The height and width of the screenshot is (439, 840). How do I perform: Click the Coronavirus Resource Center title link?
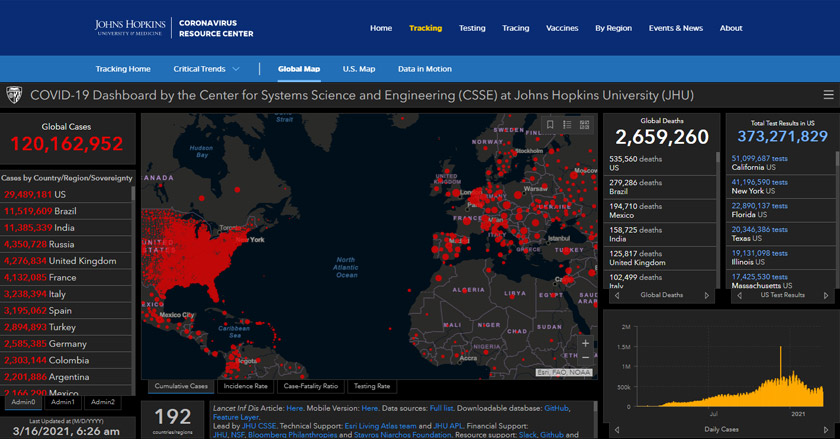click(216, 28)
